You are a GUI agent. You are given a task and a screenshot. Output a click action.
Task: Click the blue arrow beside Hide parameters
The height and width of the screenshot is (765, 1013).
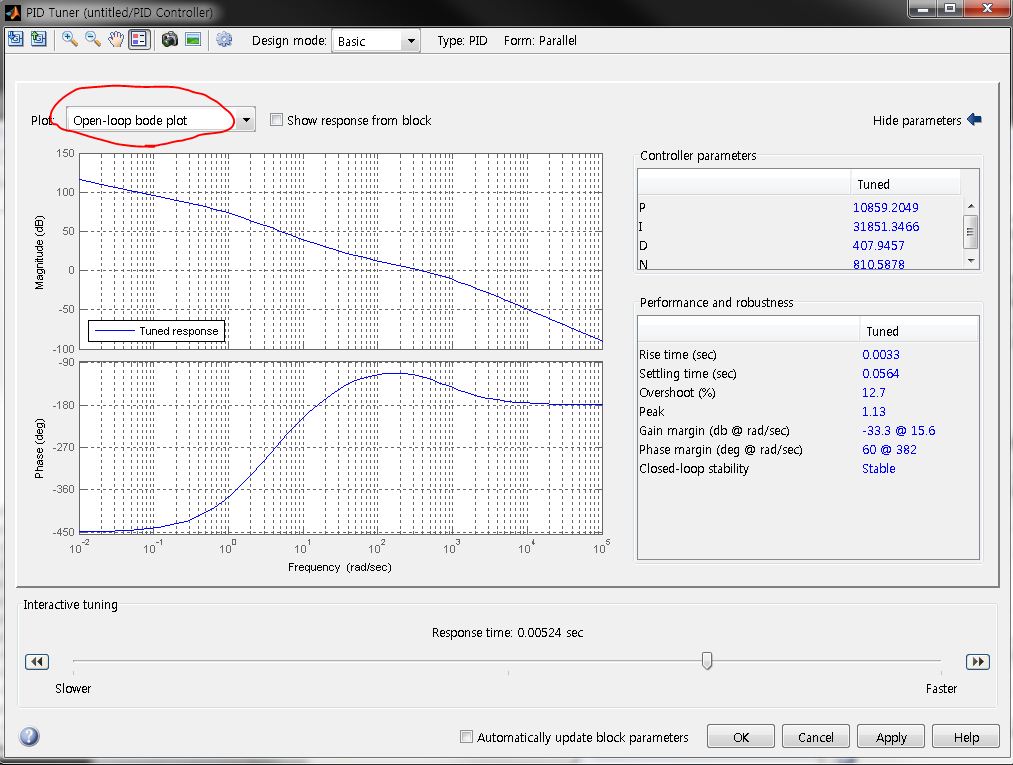coord(974,120)
